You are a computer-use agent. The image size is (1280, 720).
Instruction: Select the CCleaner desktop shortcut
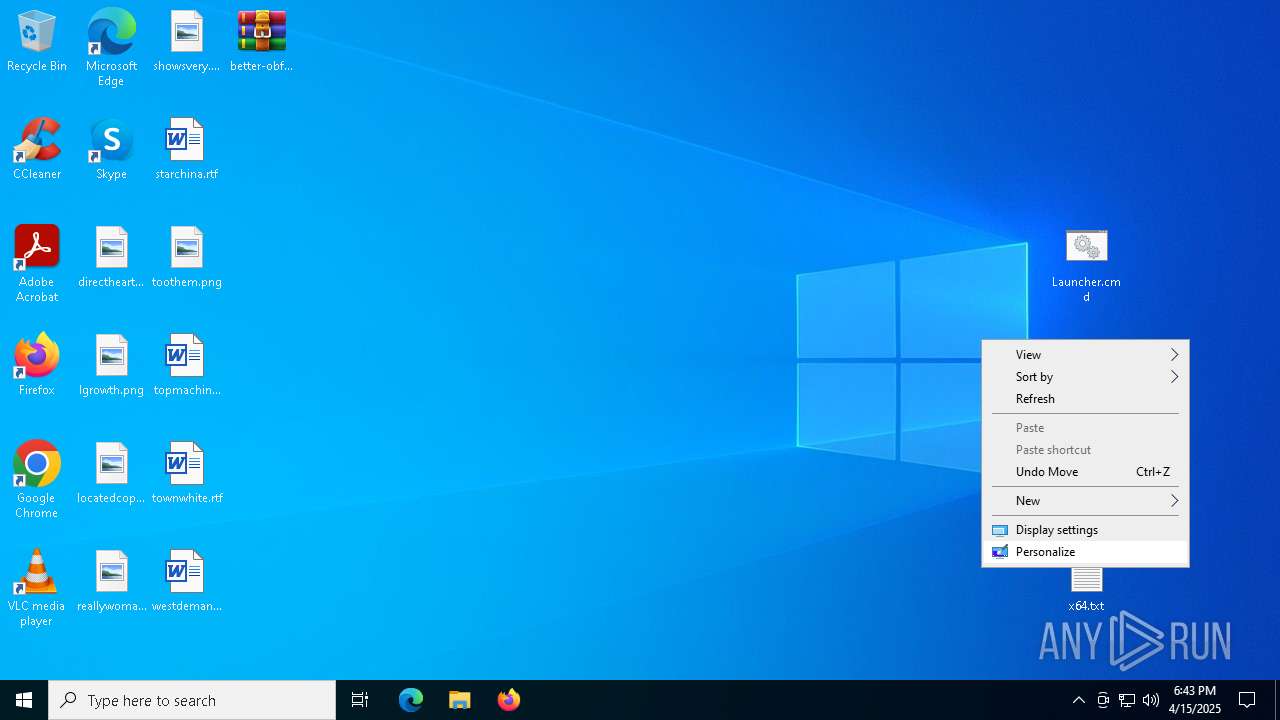click(x=37, y=149)
